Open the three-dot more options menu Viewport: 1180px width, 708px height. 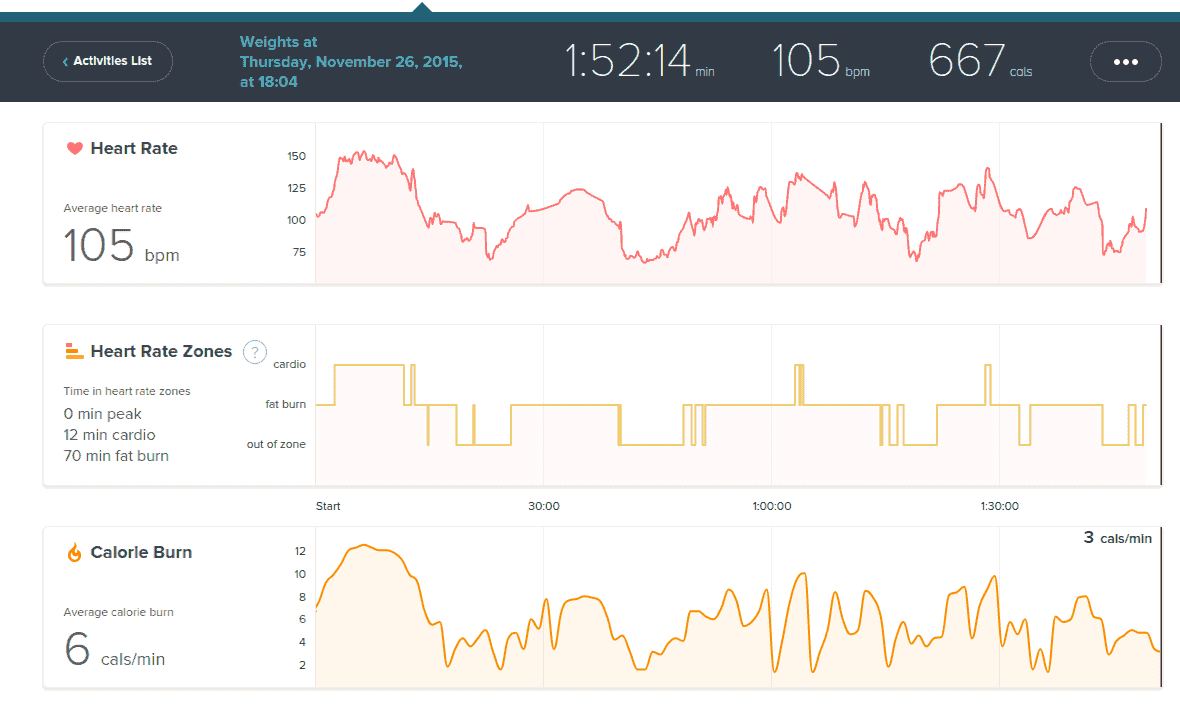(1125, 61)
